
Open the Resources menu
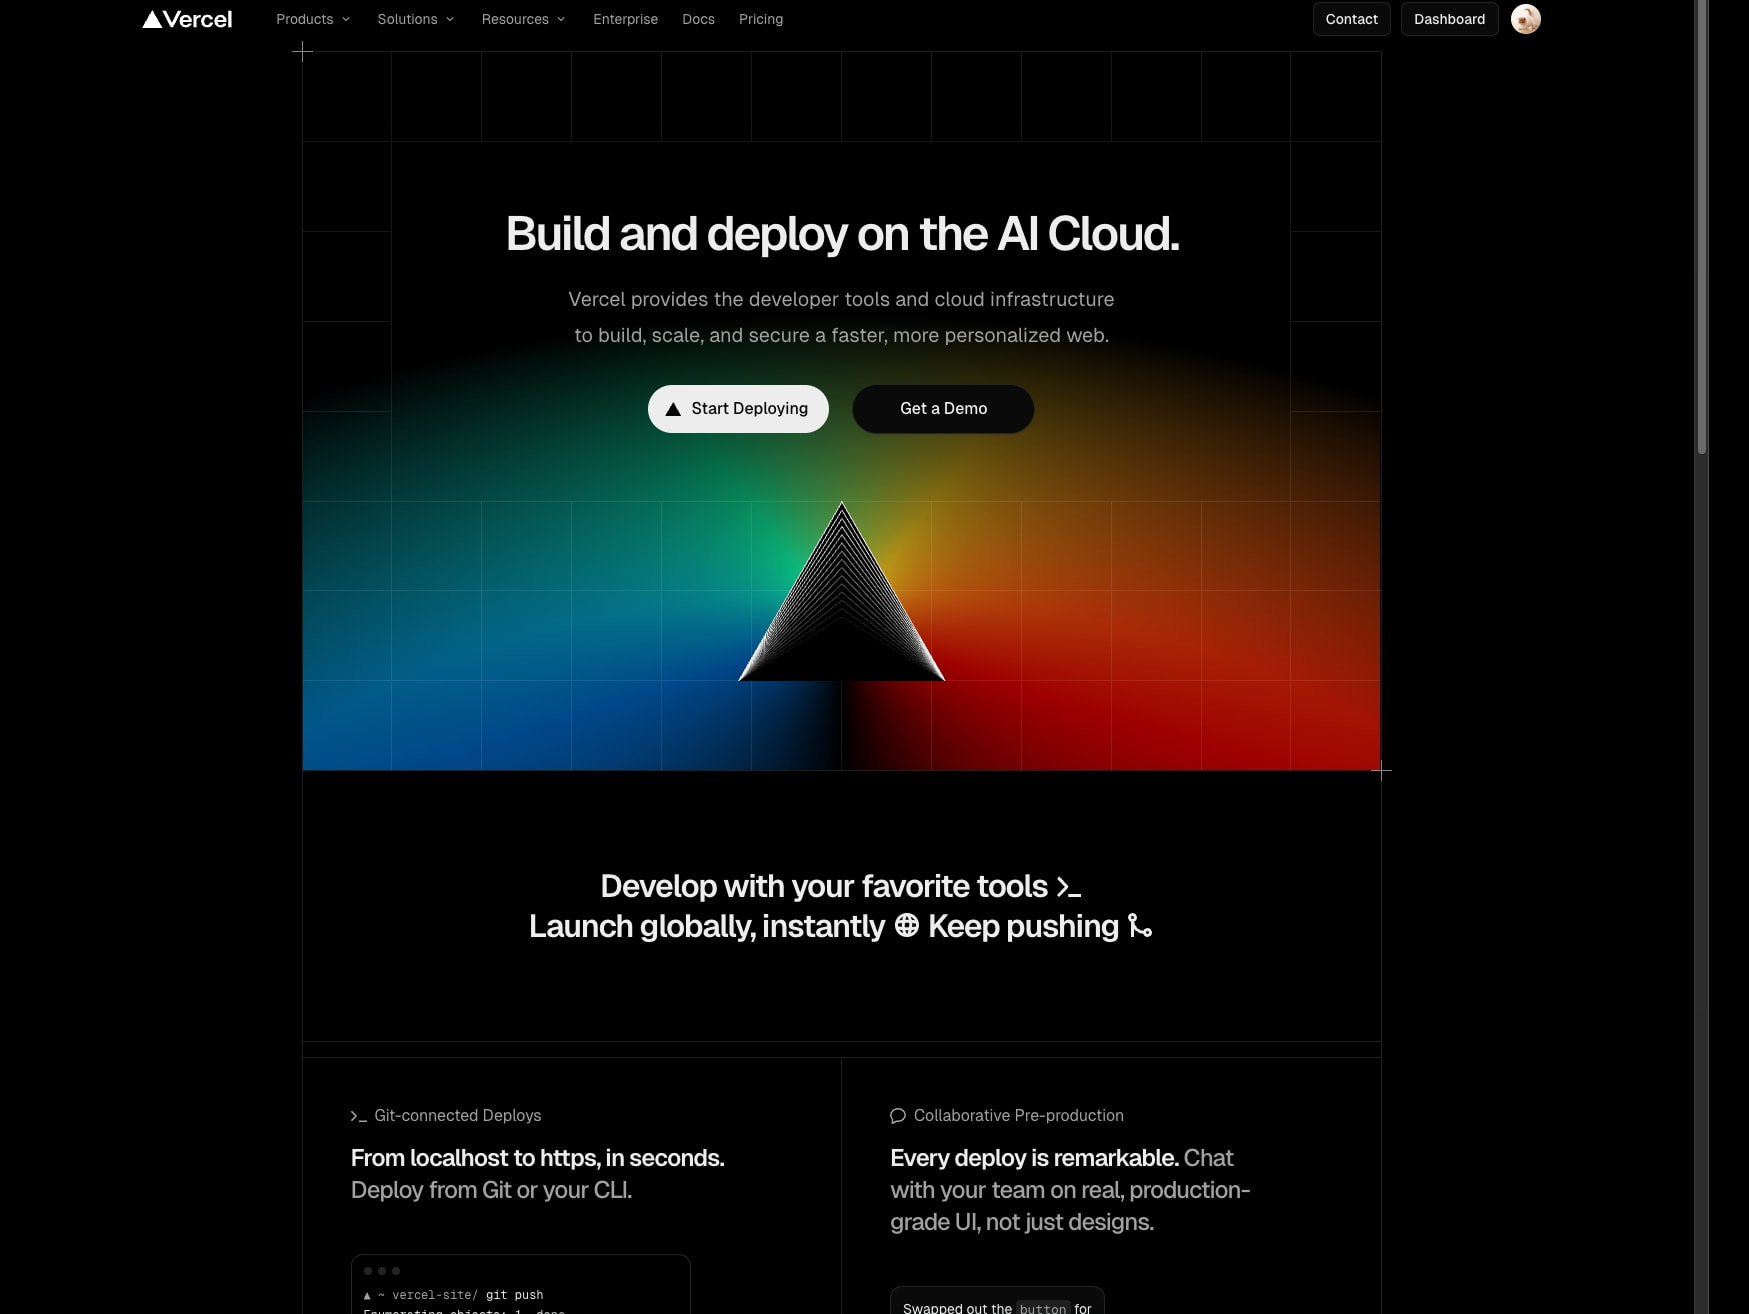tap(523, 19)
